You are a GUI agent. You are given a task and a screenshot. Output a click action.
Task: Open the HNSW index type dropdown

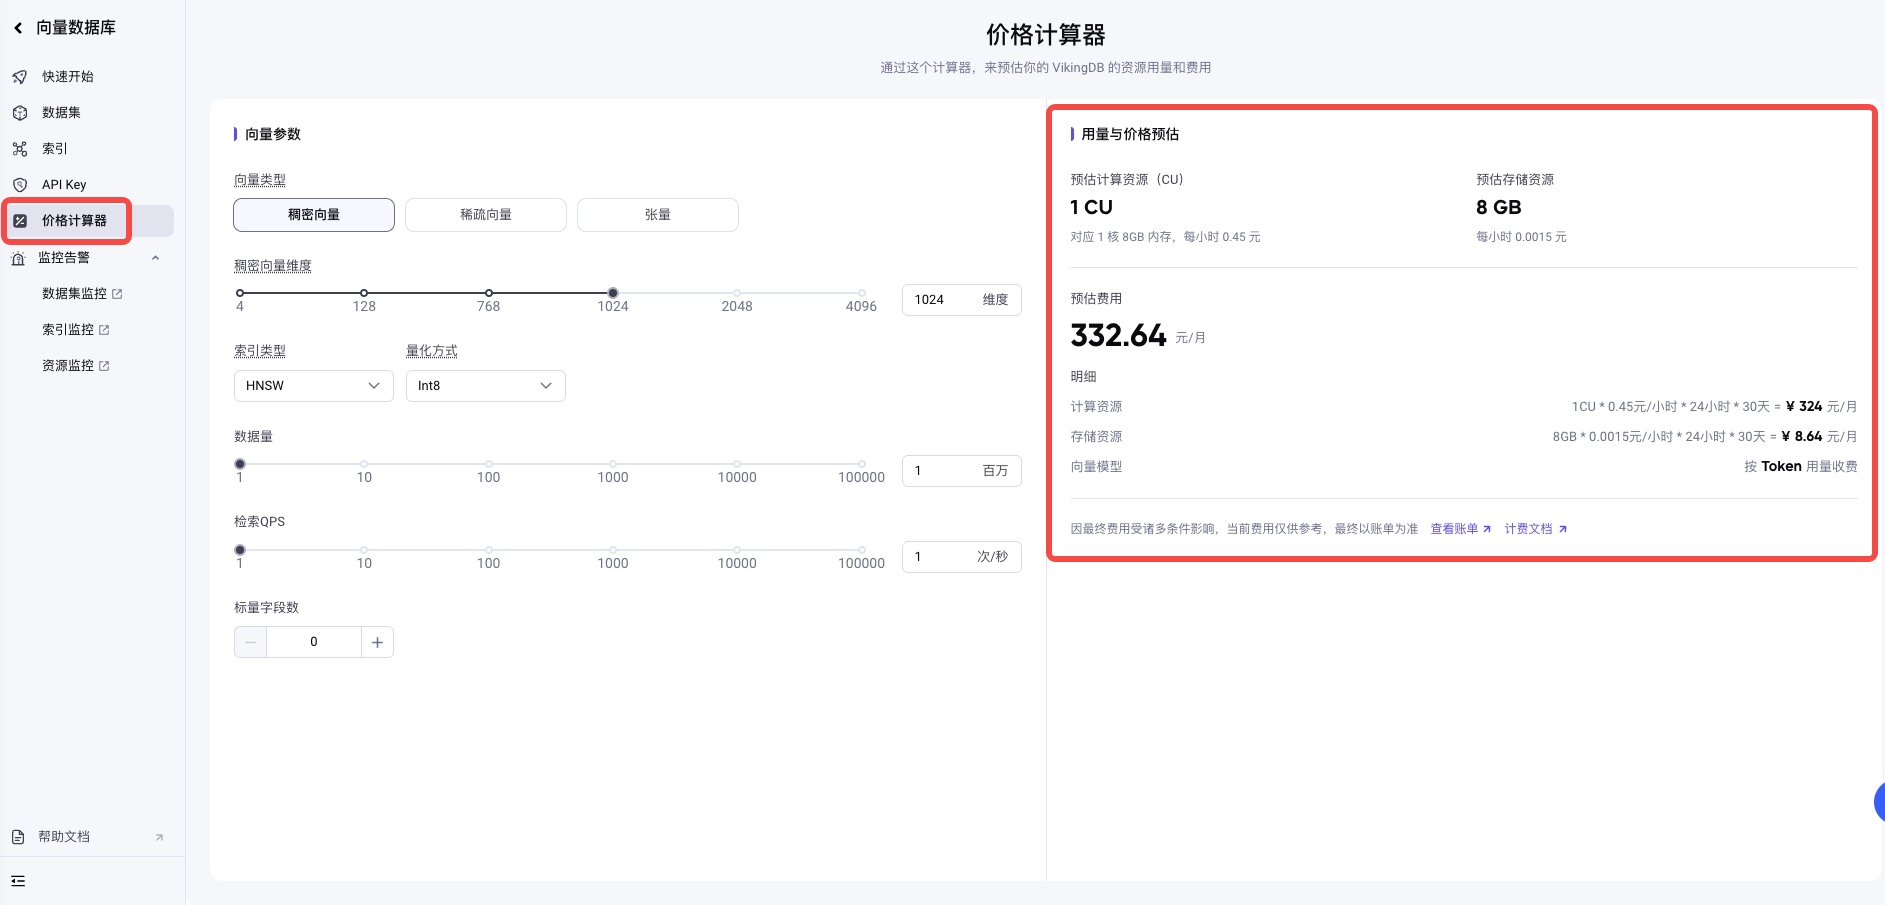[314, 386]
